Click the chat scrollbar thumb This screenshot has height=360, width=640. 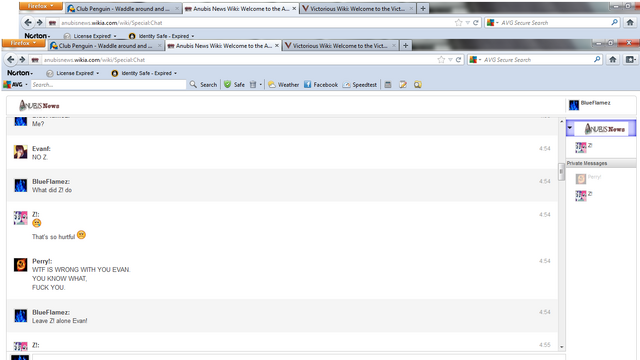point(562,171)
